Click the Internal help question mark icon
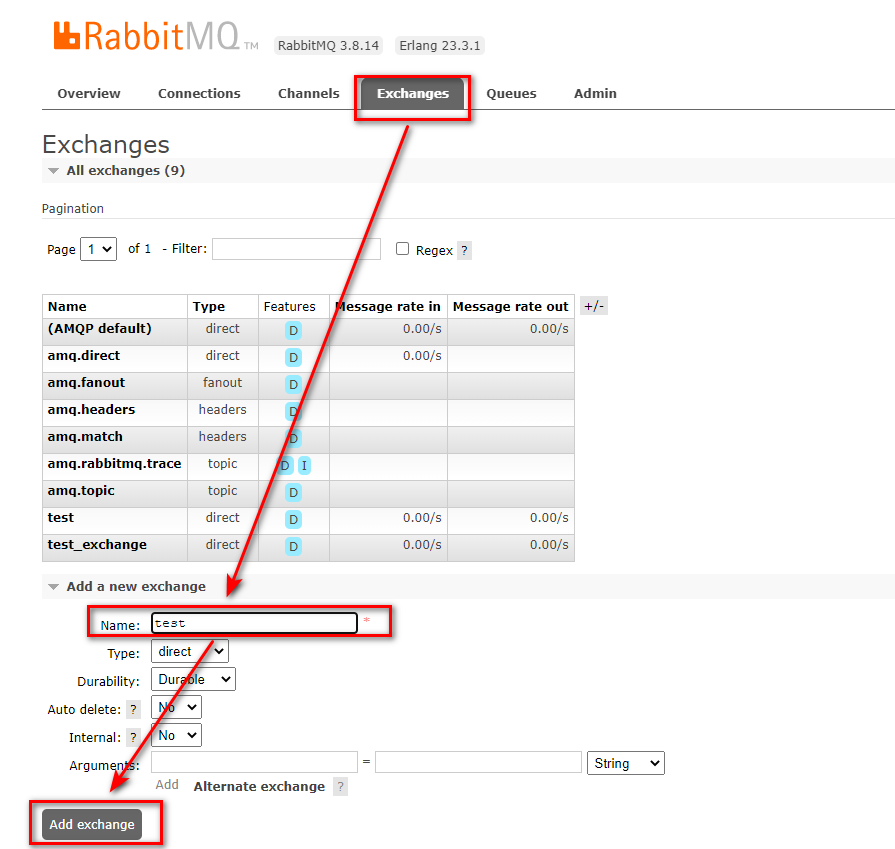Screen dimensions: 895x849 point(133,738)
